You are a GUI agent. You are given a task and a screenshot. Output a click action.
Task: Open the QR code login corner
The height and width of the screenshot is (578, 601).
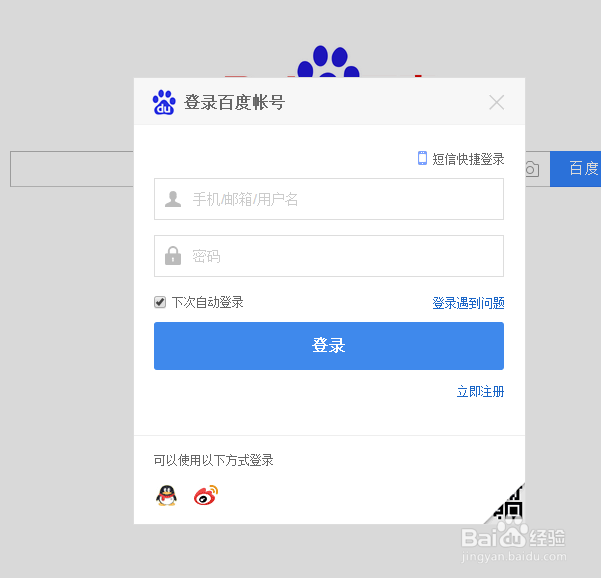click(x=508, y=507)
